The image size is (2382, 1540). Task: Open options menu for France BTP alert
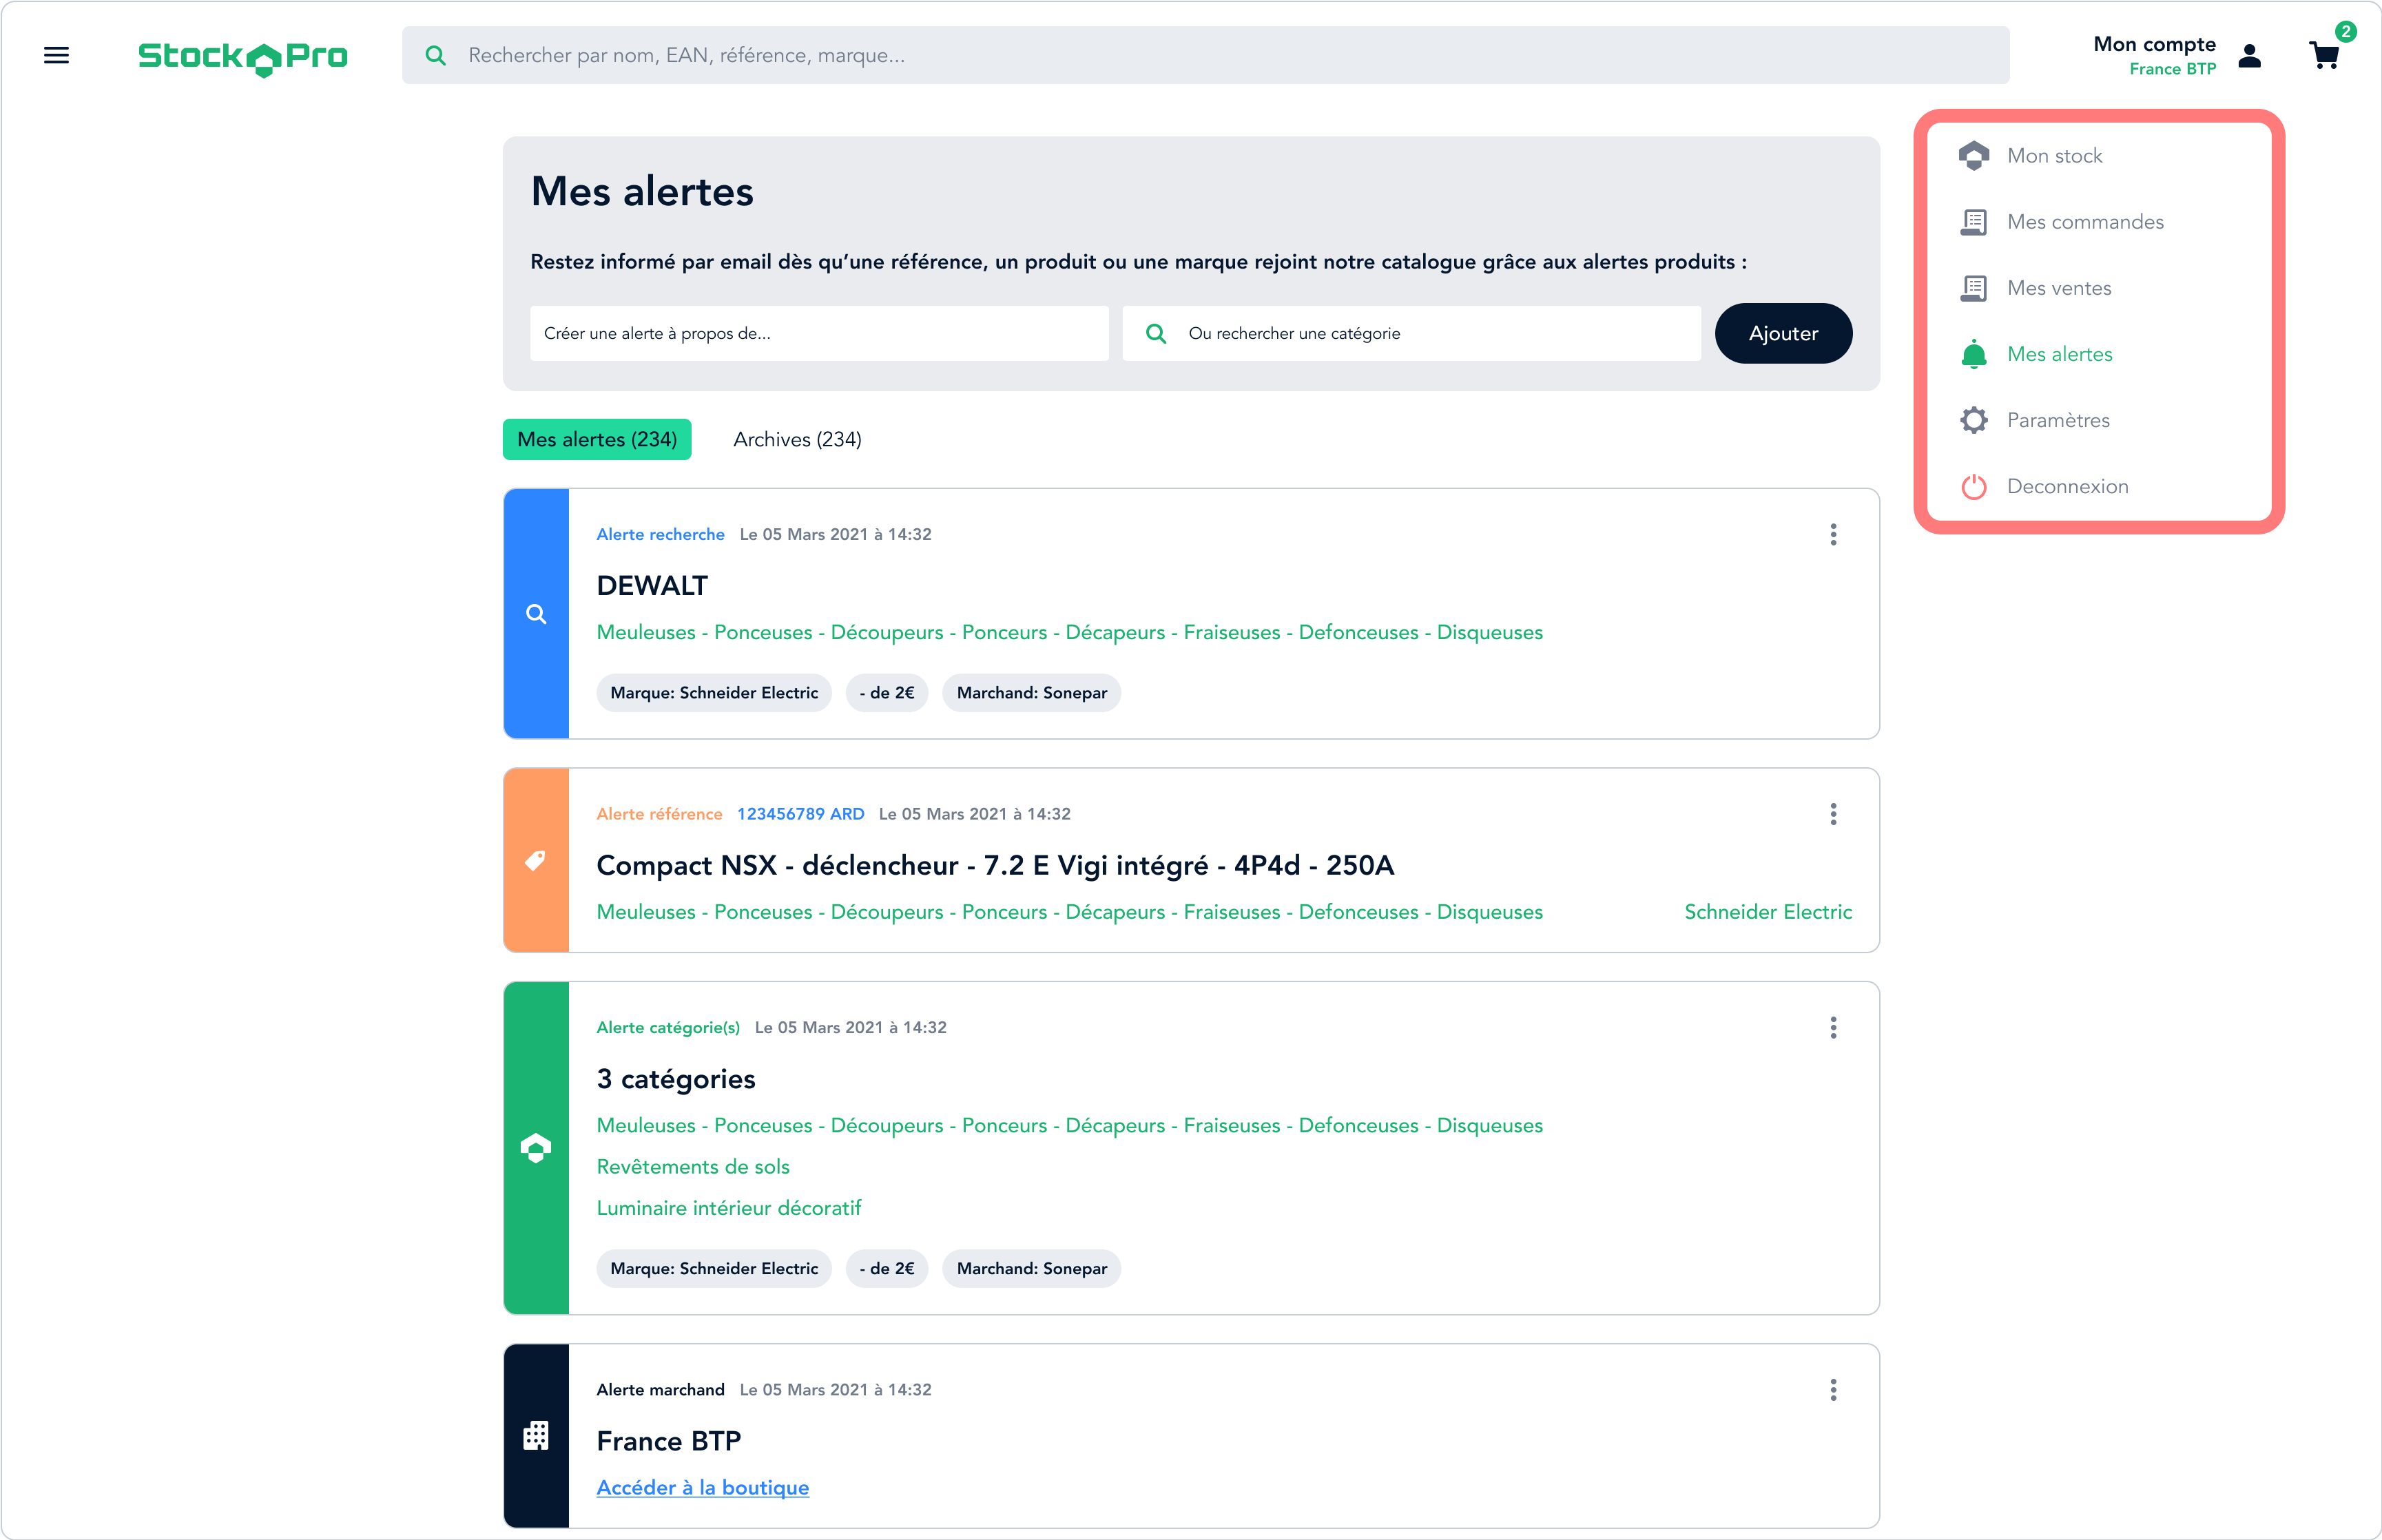tap(1833, 1390)
